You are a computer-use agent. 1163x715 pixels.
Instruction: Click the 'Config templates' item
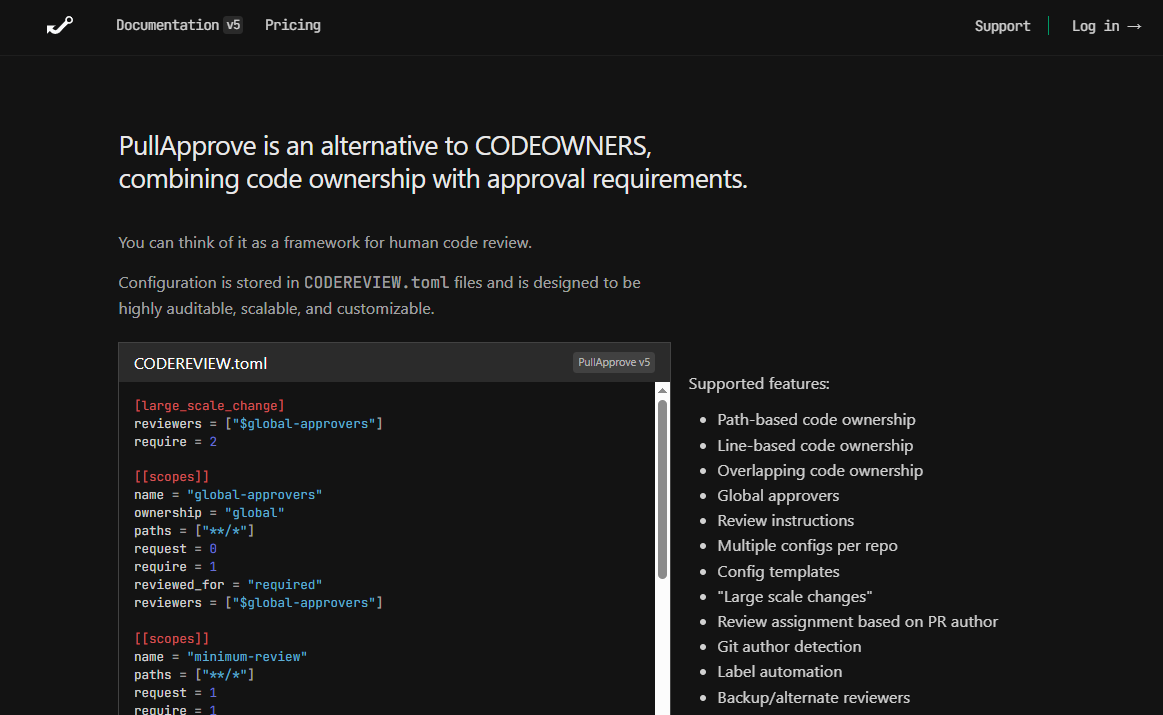(778, 572)
